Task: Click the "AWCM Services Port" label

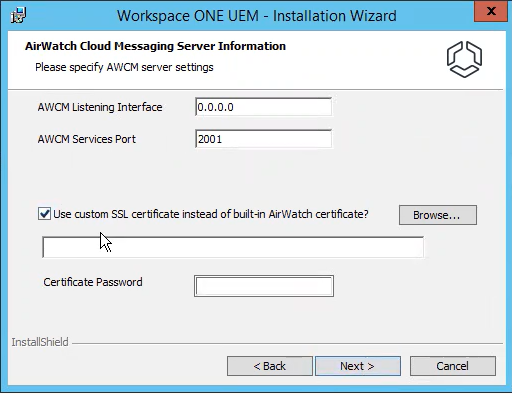Action: pos(87,139)
